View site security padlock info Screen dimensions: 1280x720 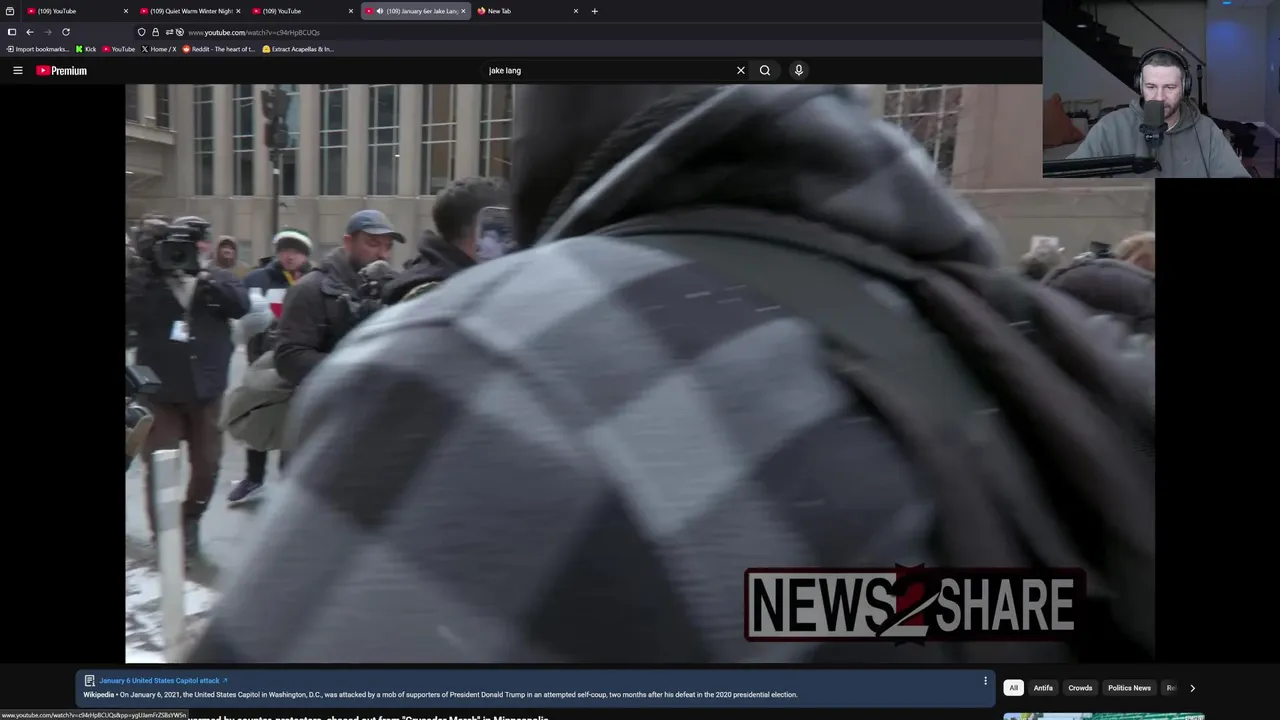tap(155, 32)
